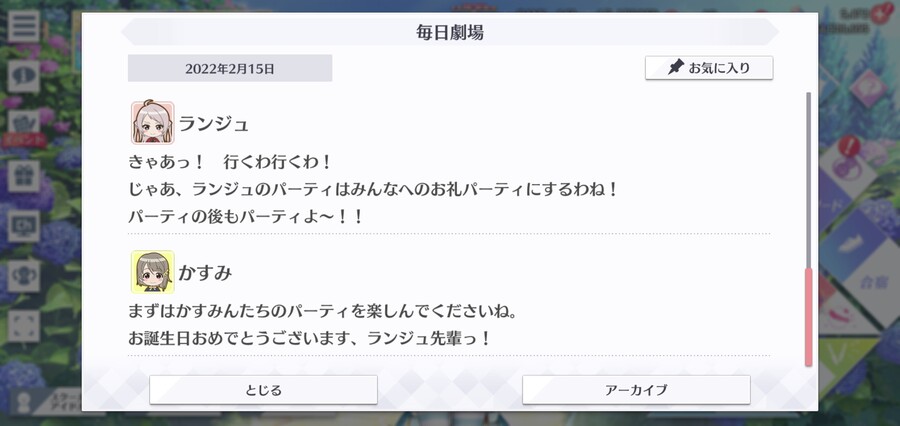Open the present gift box icon
The width and height of the screenshot is (900, 426).
tap(24, 176)
